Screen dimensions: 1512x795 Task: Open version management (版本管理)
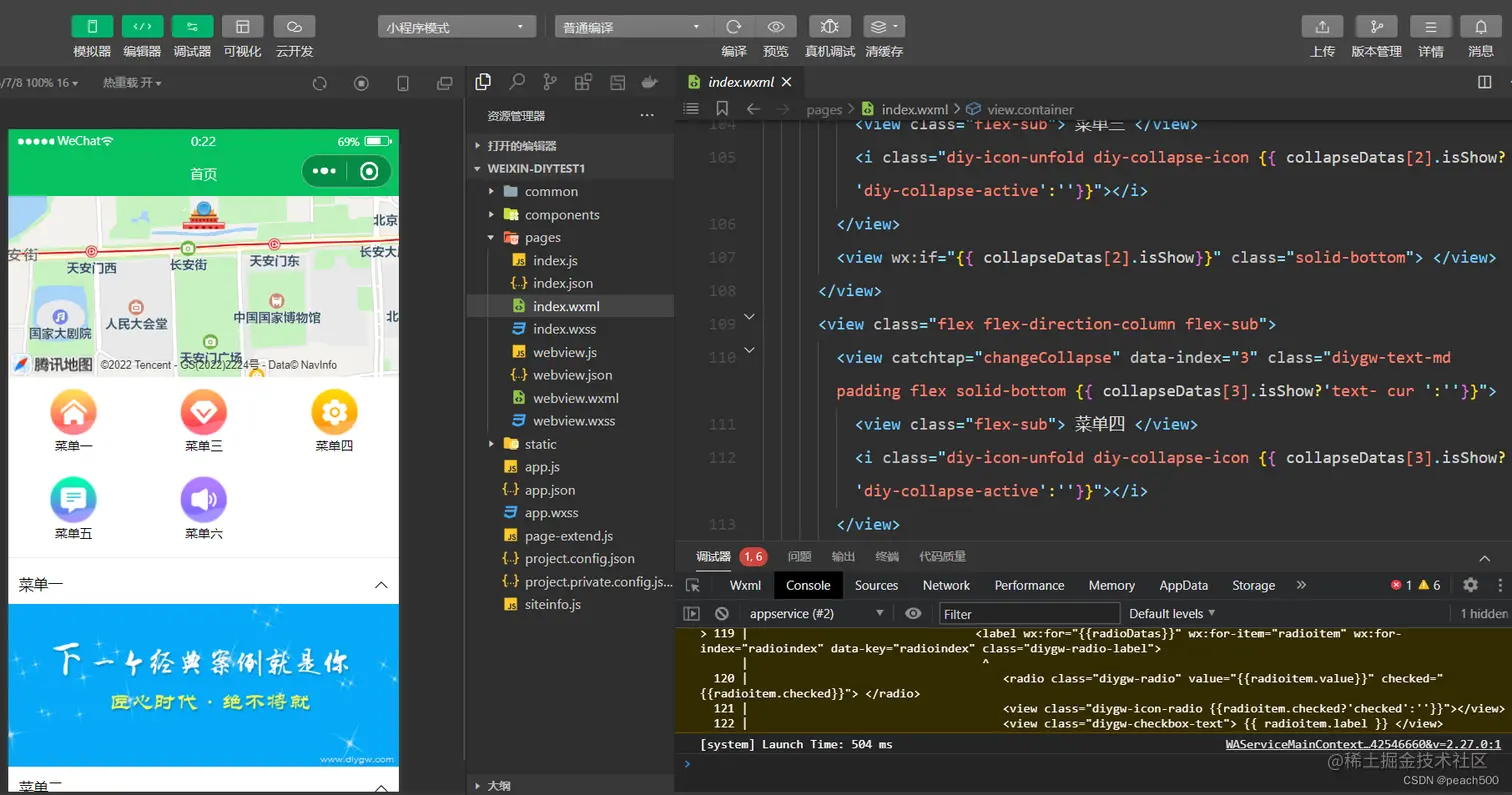point(1376,27)
